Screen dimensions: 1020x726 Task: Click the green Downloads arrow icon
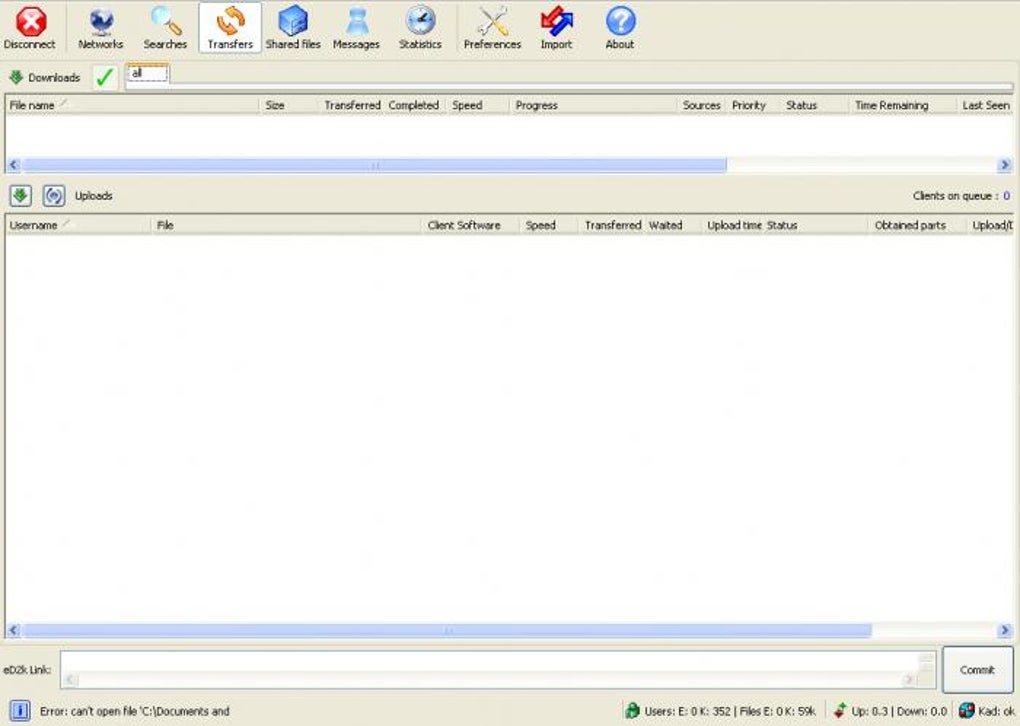(x=16, y=77)
